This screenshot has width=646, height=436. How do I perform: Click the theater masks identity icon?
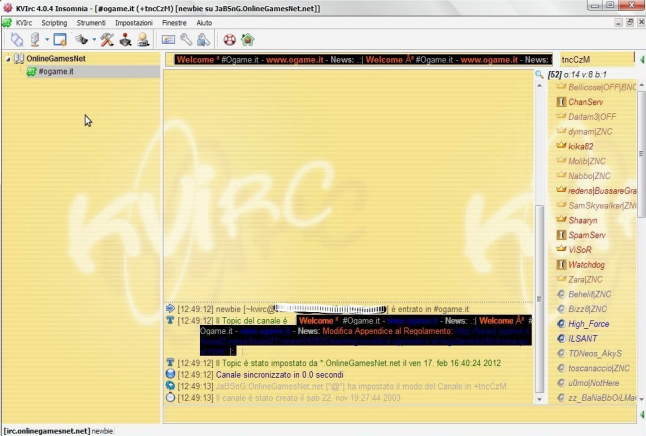82,40
